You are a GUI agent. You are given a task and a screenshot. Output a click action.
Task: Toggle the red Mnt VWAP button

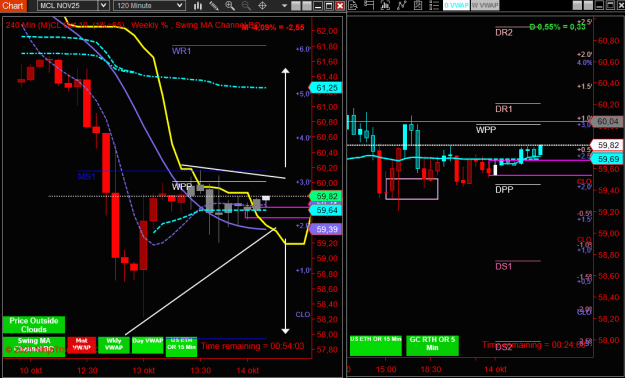point(82,345)
